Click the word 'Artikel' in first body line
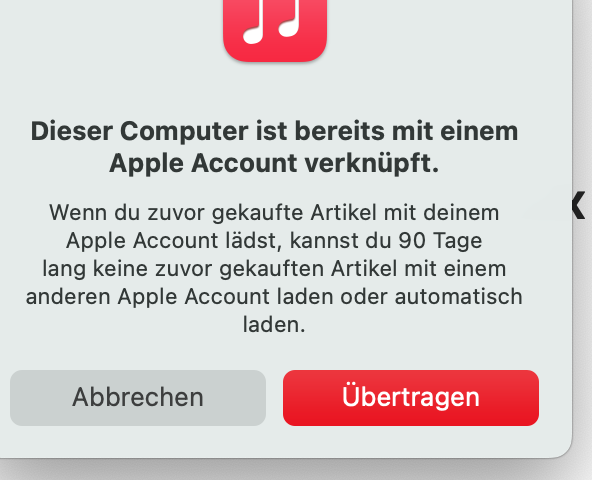This screenshot has width=592, height=480. click(344, 213)
